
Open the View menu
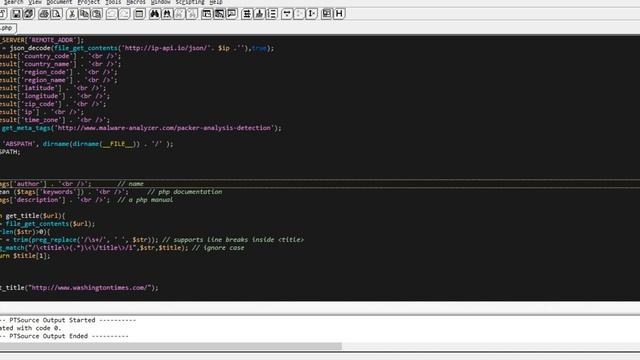pyautogui.click(x=35, y=2)
